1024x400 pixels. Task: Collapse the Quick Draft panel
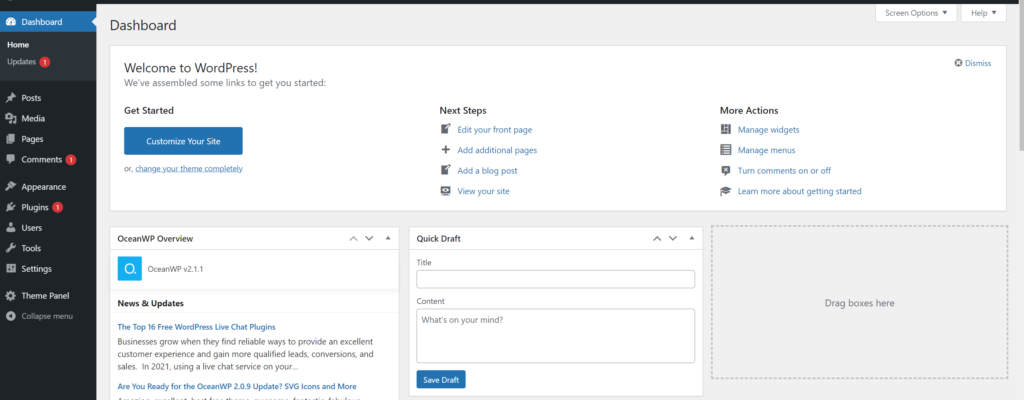tap(692, 239)
